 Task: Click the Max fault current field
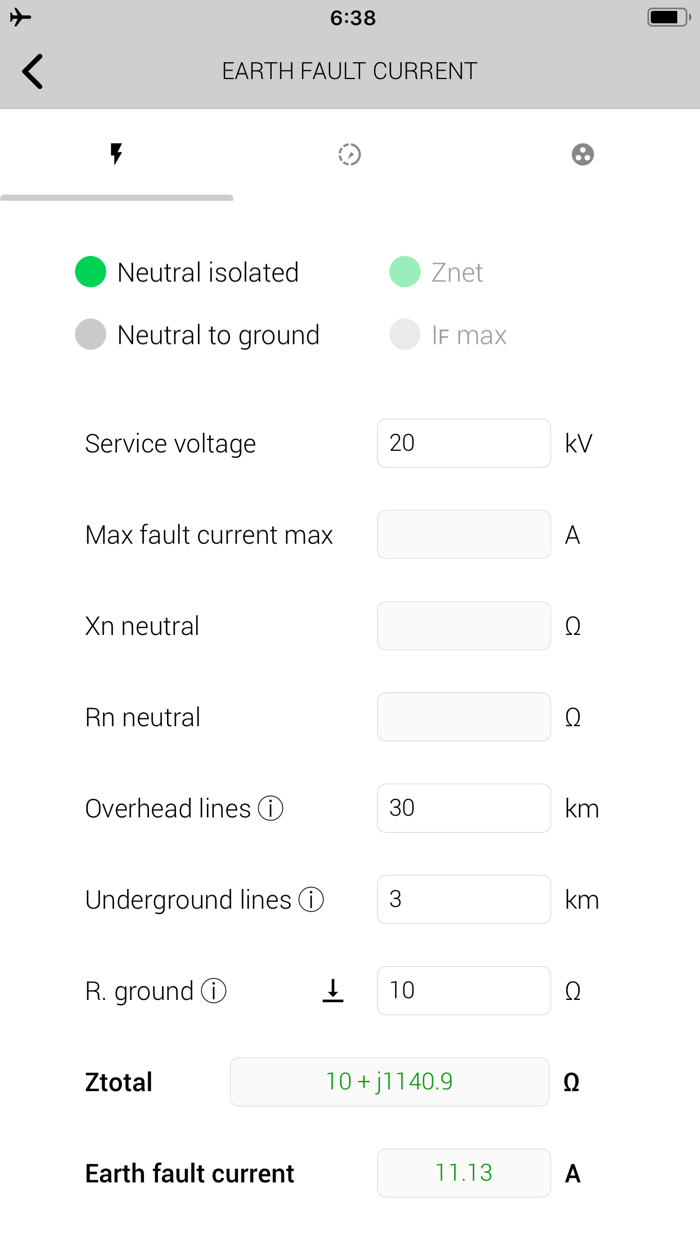pyautogui.click(x=463, y=534)
